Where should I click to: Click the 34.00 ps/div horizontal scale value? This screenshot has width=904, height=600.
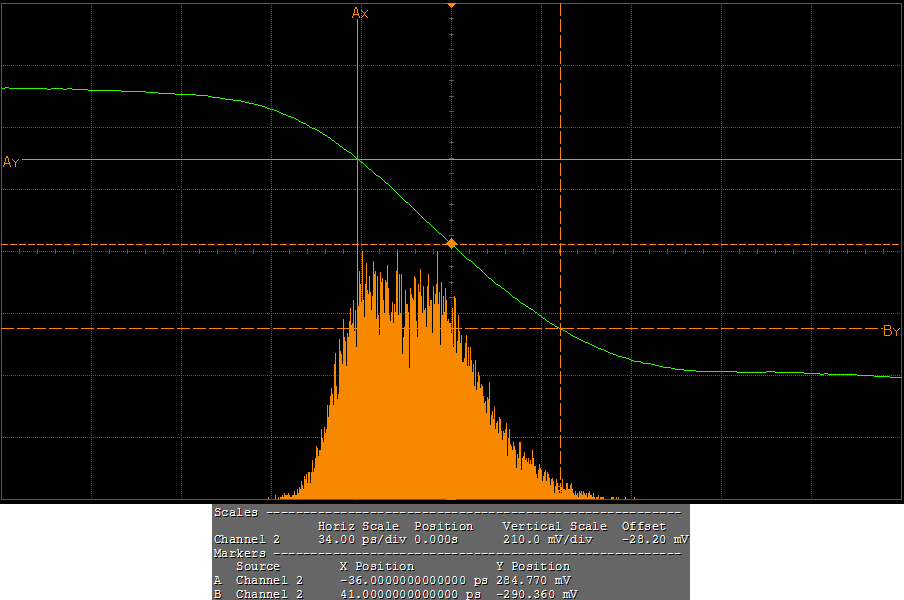pyautogui.click(x=357, y=539)
